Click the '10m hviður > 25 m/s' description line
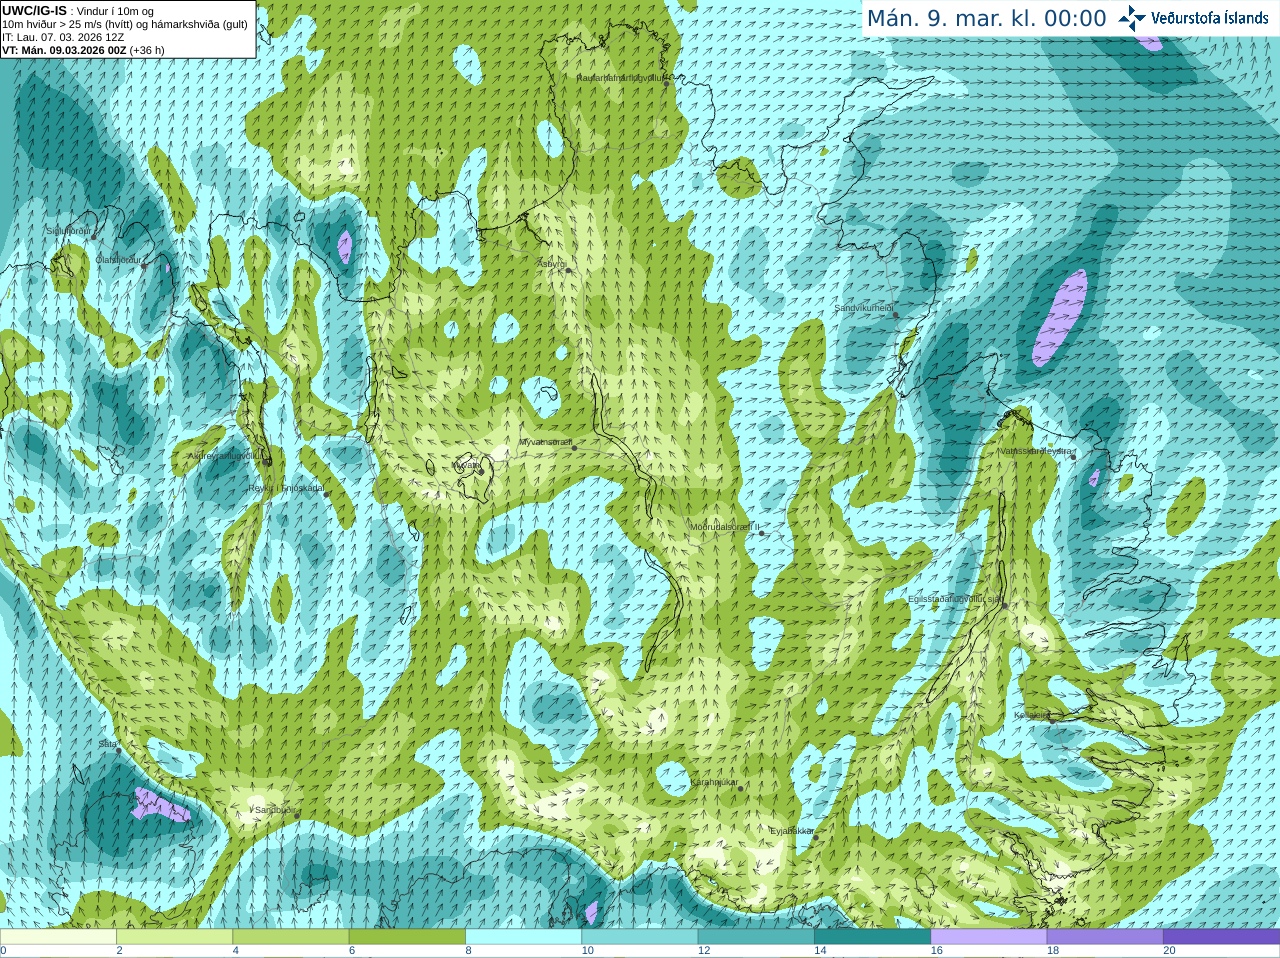1280x958 pixels. pyautogui.click(x=125, y=24)
